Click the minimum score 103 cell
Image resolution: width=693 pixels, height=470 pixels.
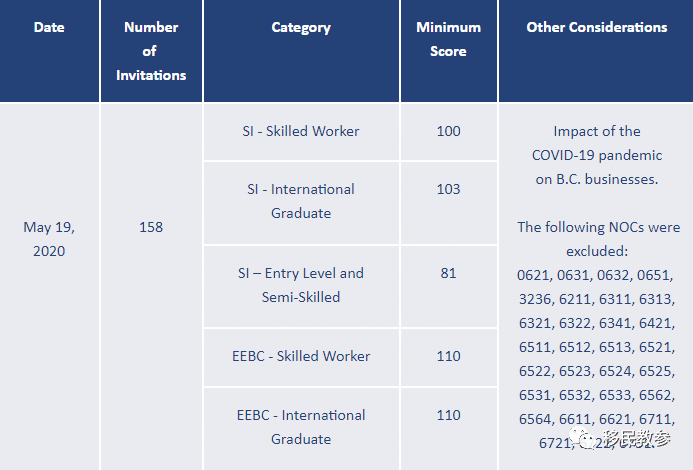(x=448, y=189)
